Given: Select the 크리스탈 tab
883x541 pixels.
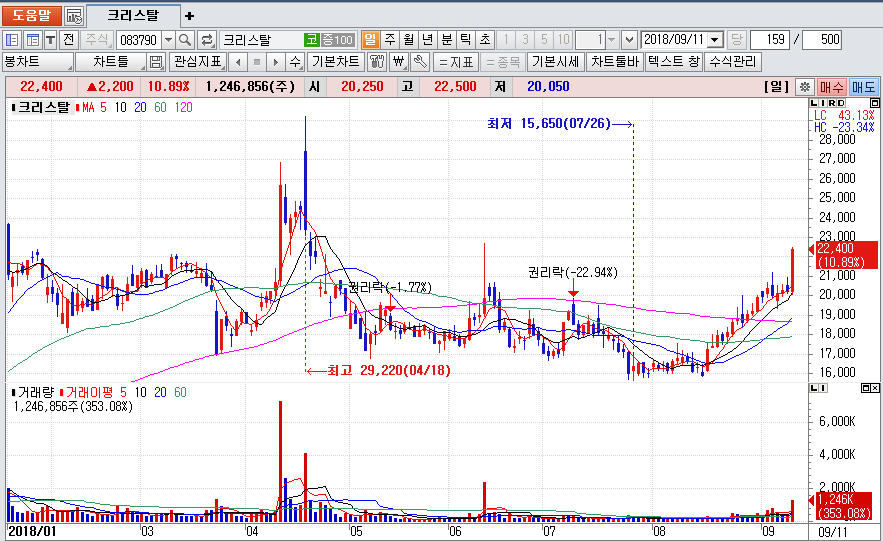Looking at the screenshot, I should 133,16.
